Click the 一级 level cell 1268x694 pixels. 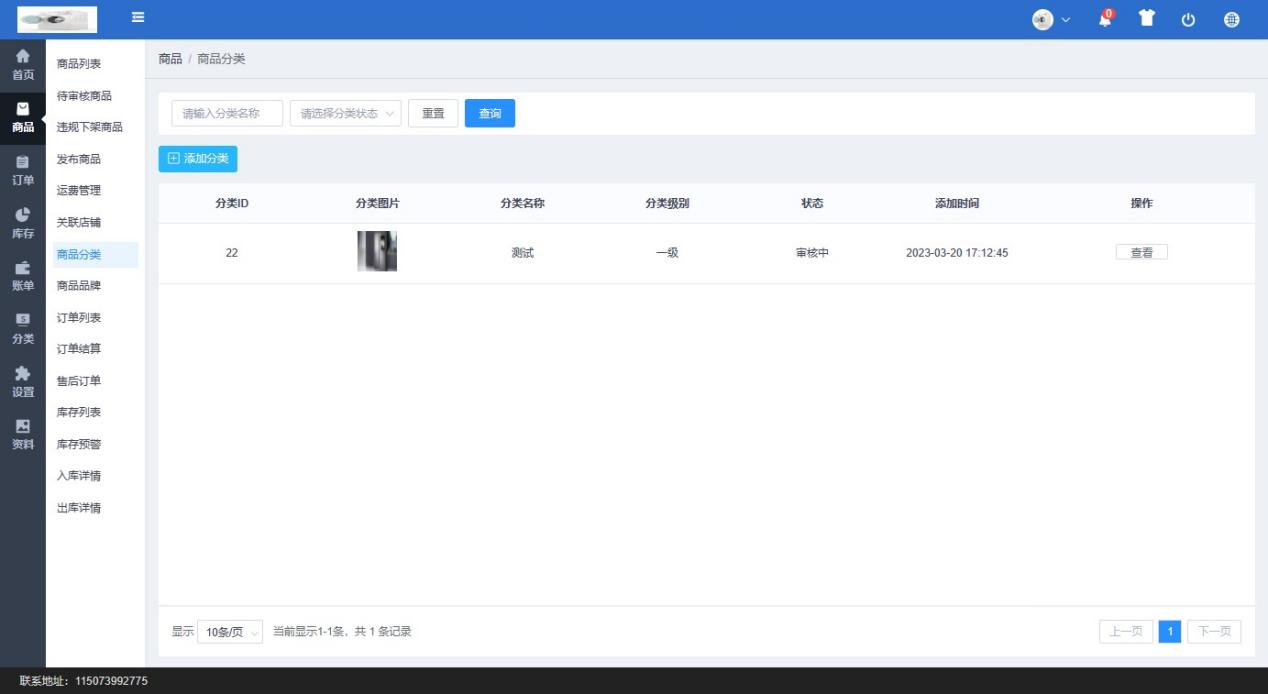(x=667, y=253)
